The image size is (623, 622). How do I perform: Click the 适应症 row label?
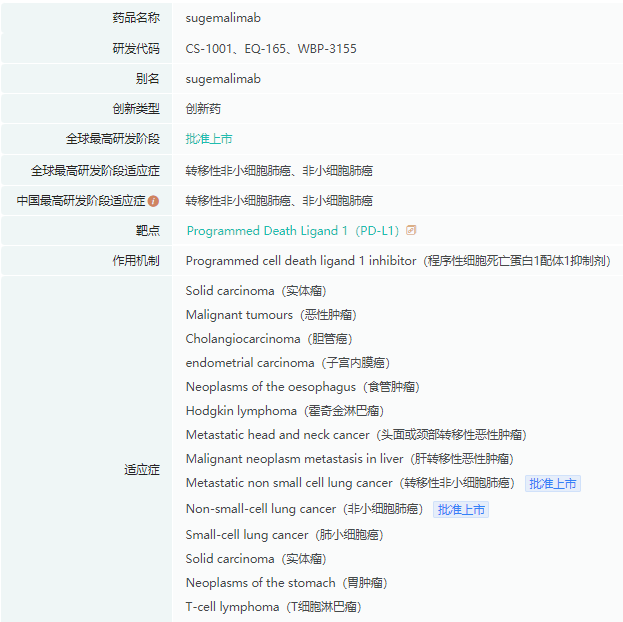tap(142, 470)
